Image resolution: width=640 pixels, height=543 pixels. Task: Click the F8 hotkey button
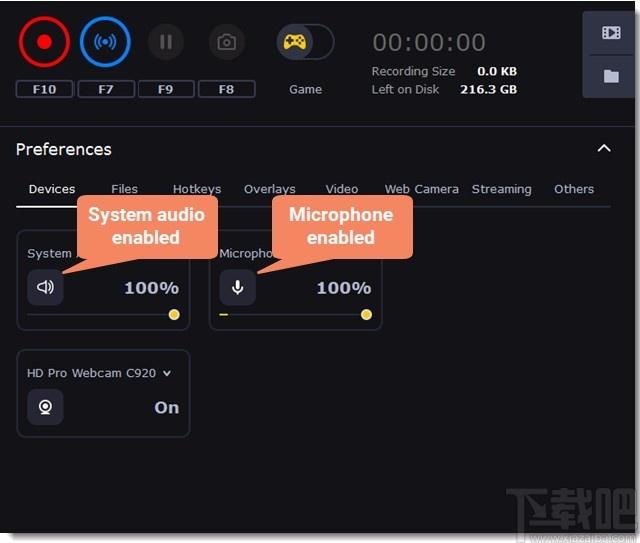coord(227,89)
